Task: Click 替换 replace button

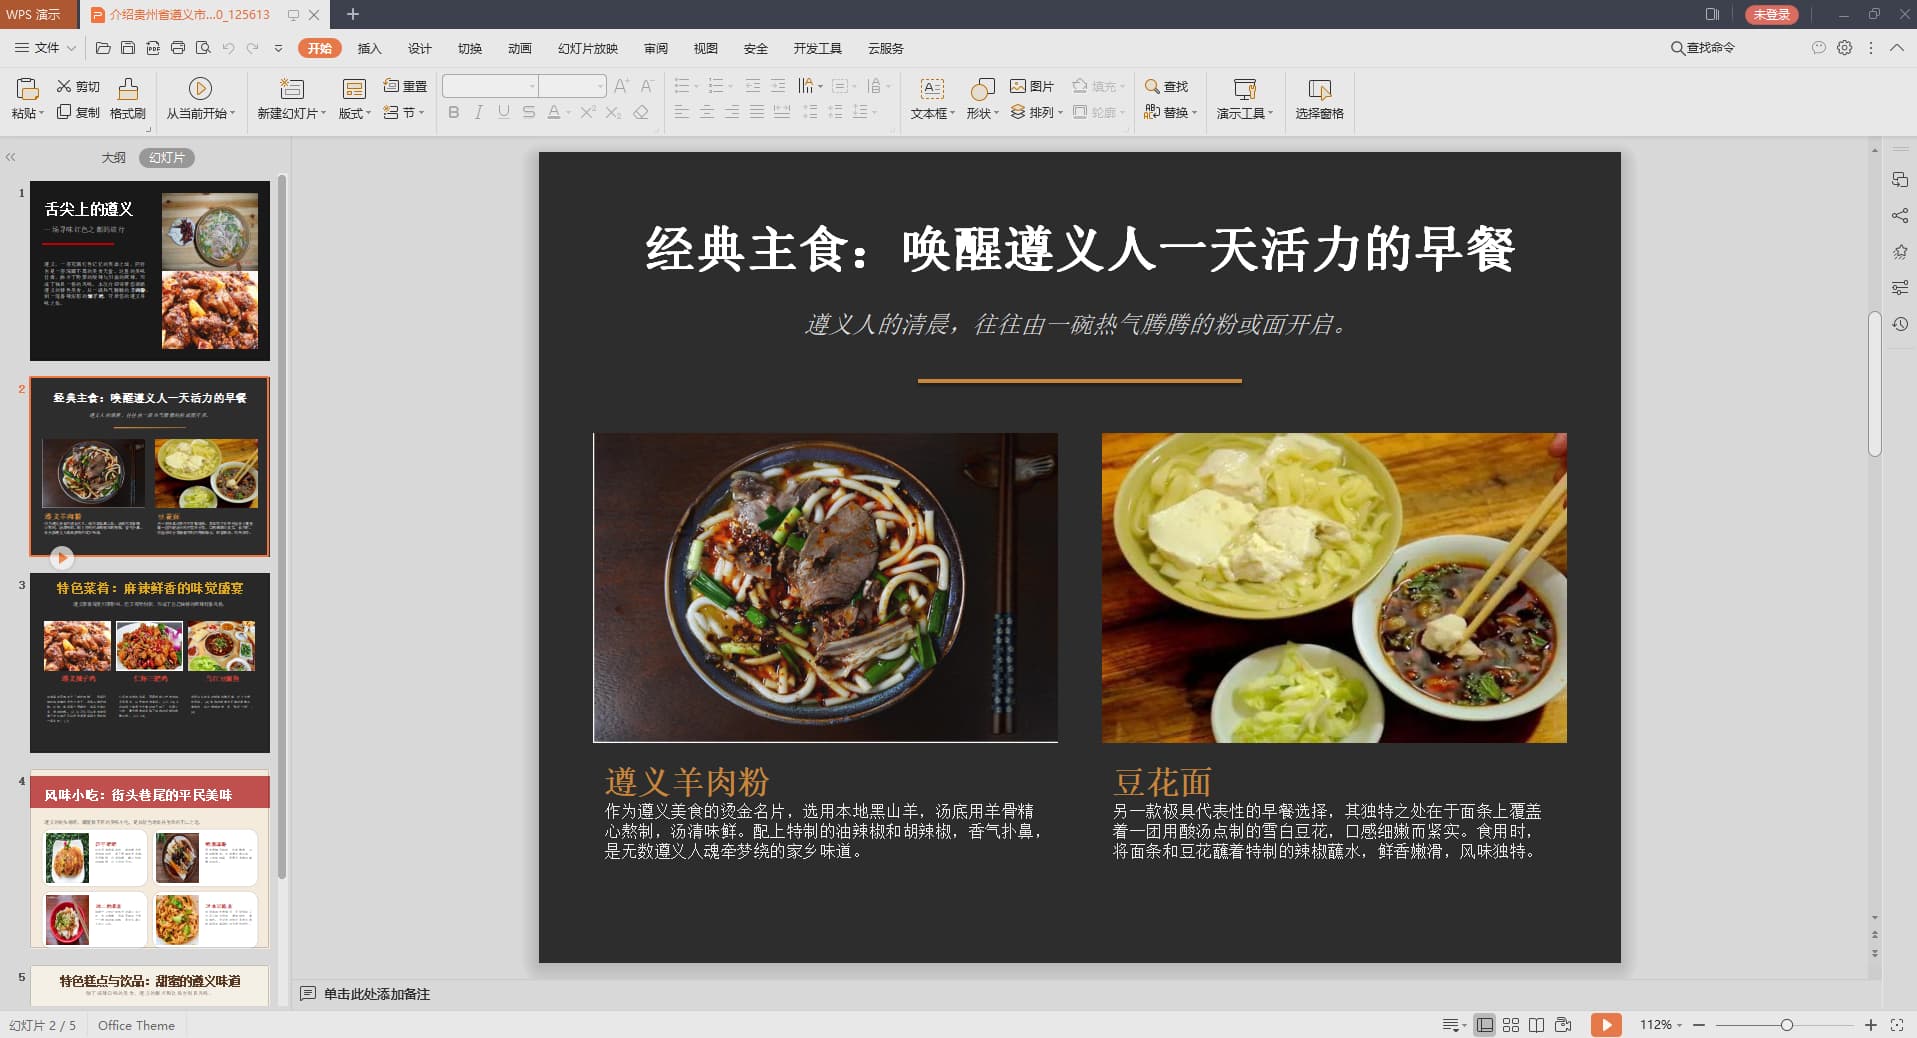Action: coord(1170,113)
